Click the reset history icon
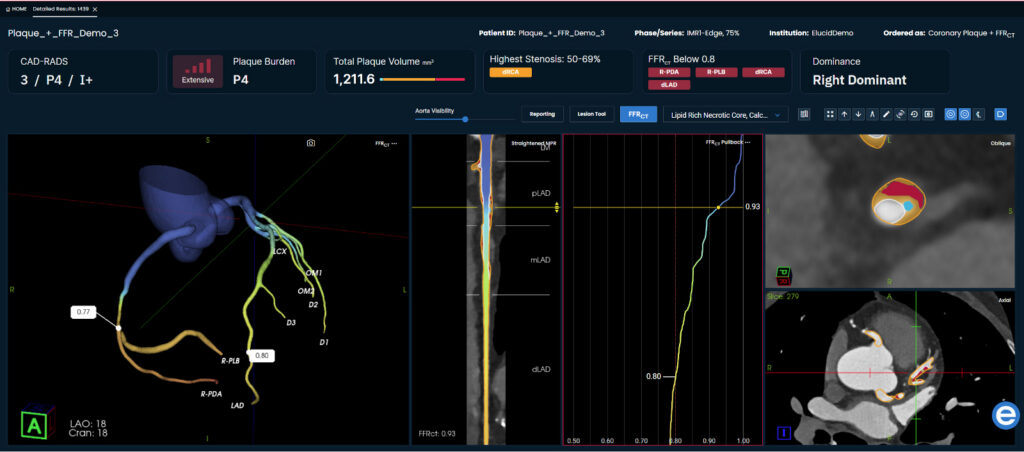1024x452 pixels. click(914, 114)
